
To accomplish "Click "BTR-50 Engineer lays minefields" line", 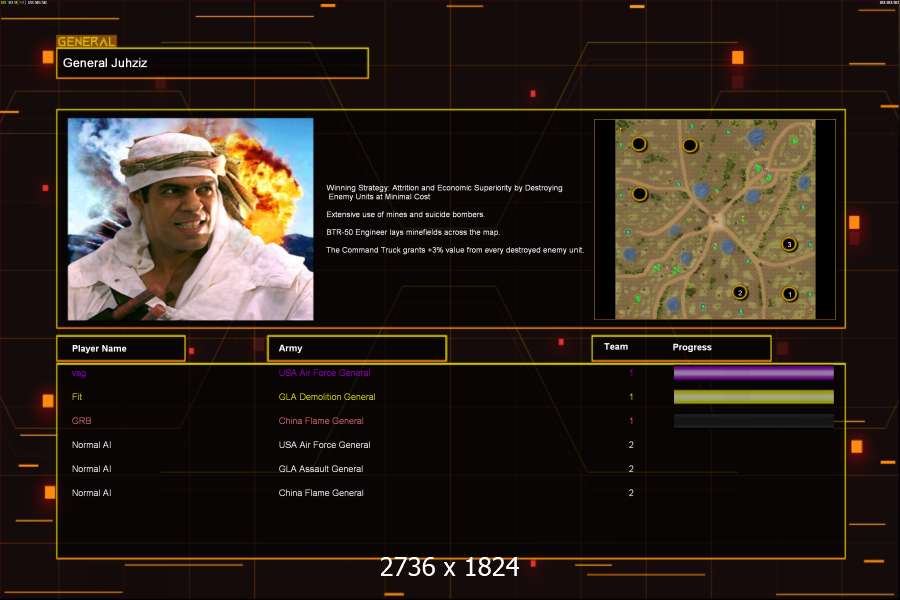I will pyautogui.click(x=413, y=232).
